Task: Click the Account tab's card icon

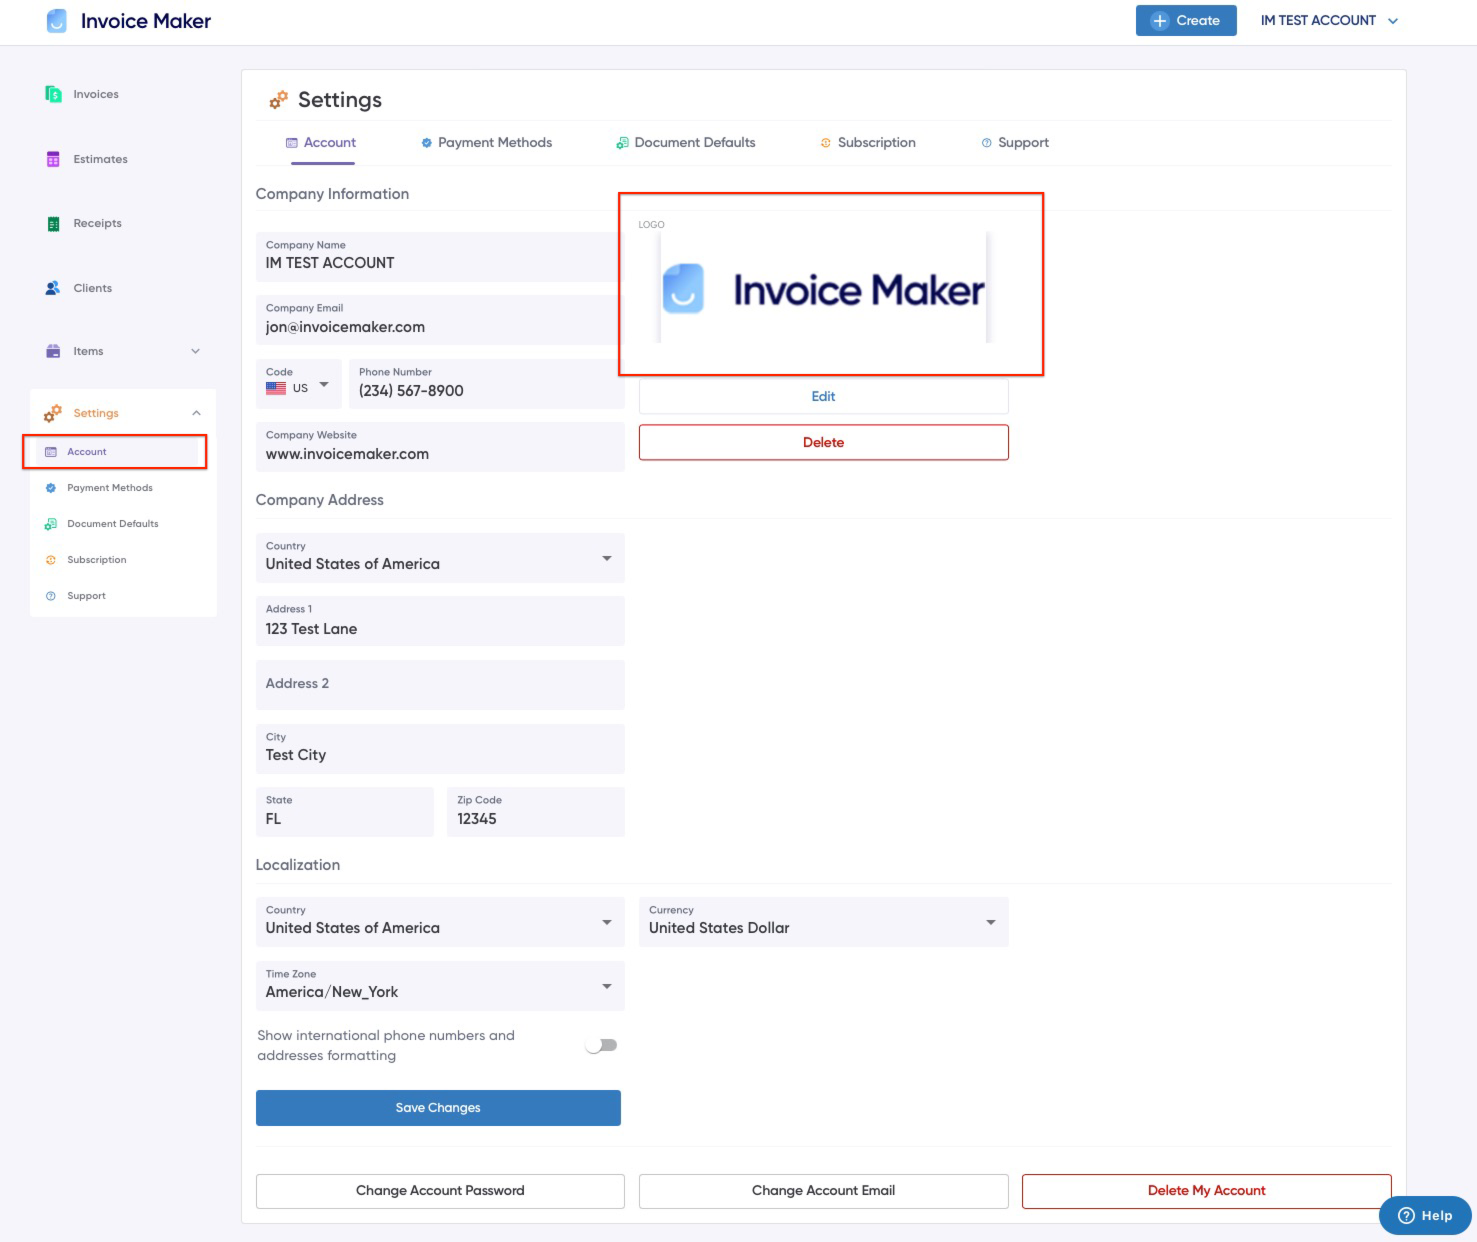Action: (x=292, y=143)
